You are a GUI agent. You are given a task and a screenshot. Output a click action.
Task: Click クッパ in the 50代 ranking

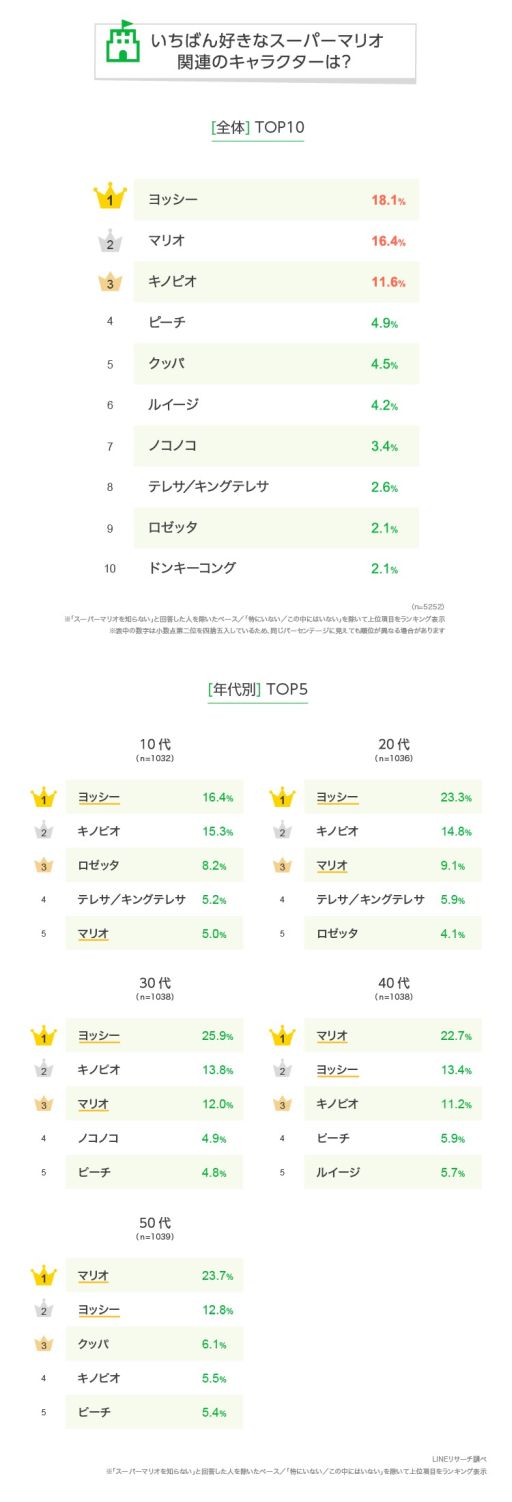93,1343
